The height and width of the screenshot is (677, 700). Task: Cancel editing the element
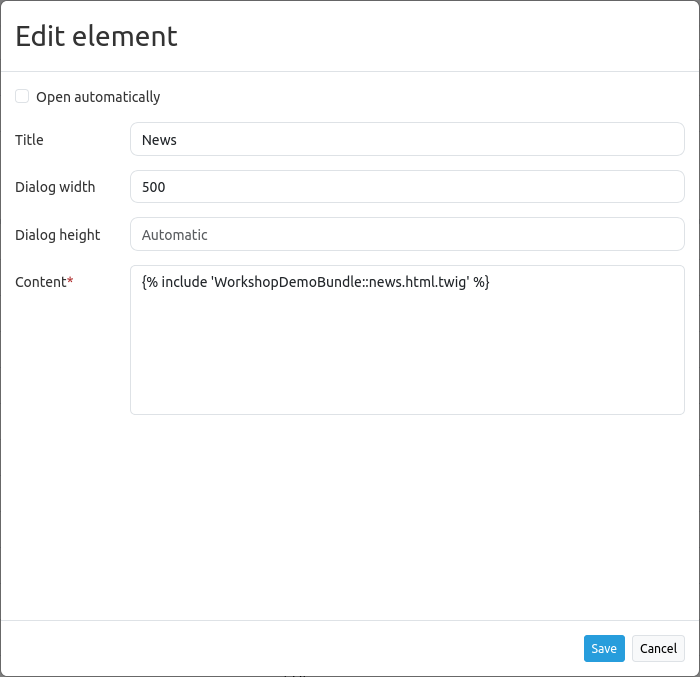point(658,648)
